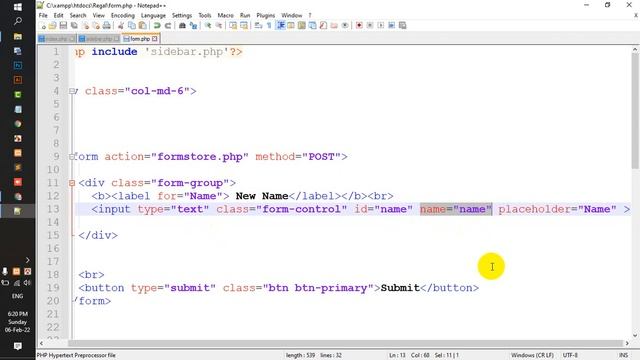The height and width of the screenshot is (360, 640).
Task: Open Replace dialog toolbar icon
Action: (193, 25)
